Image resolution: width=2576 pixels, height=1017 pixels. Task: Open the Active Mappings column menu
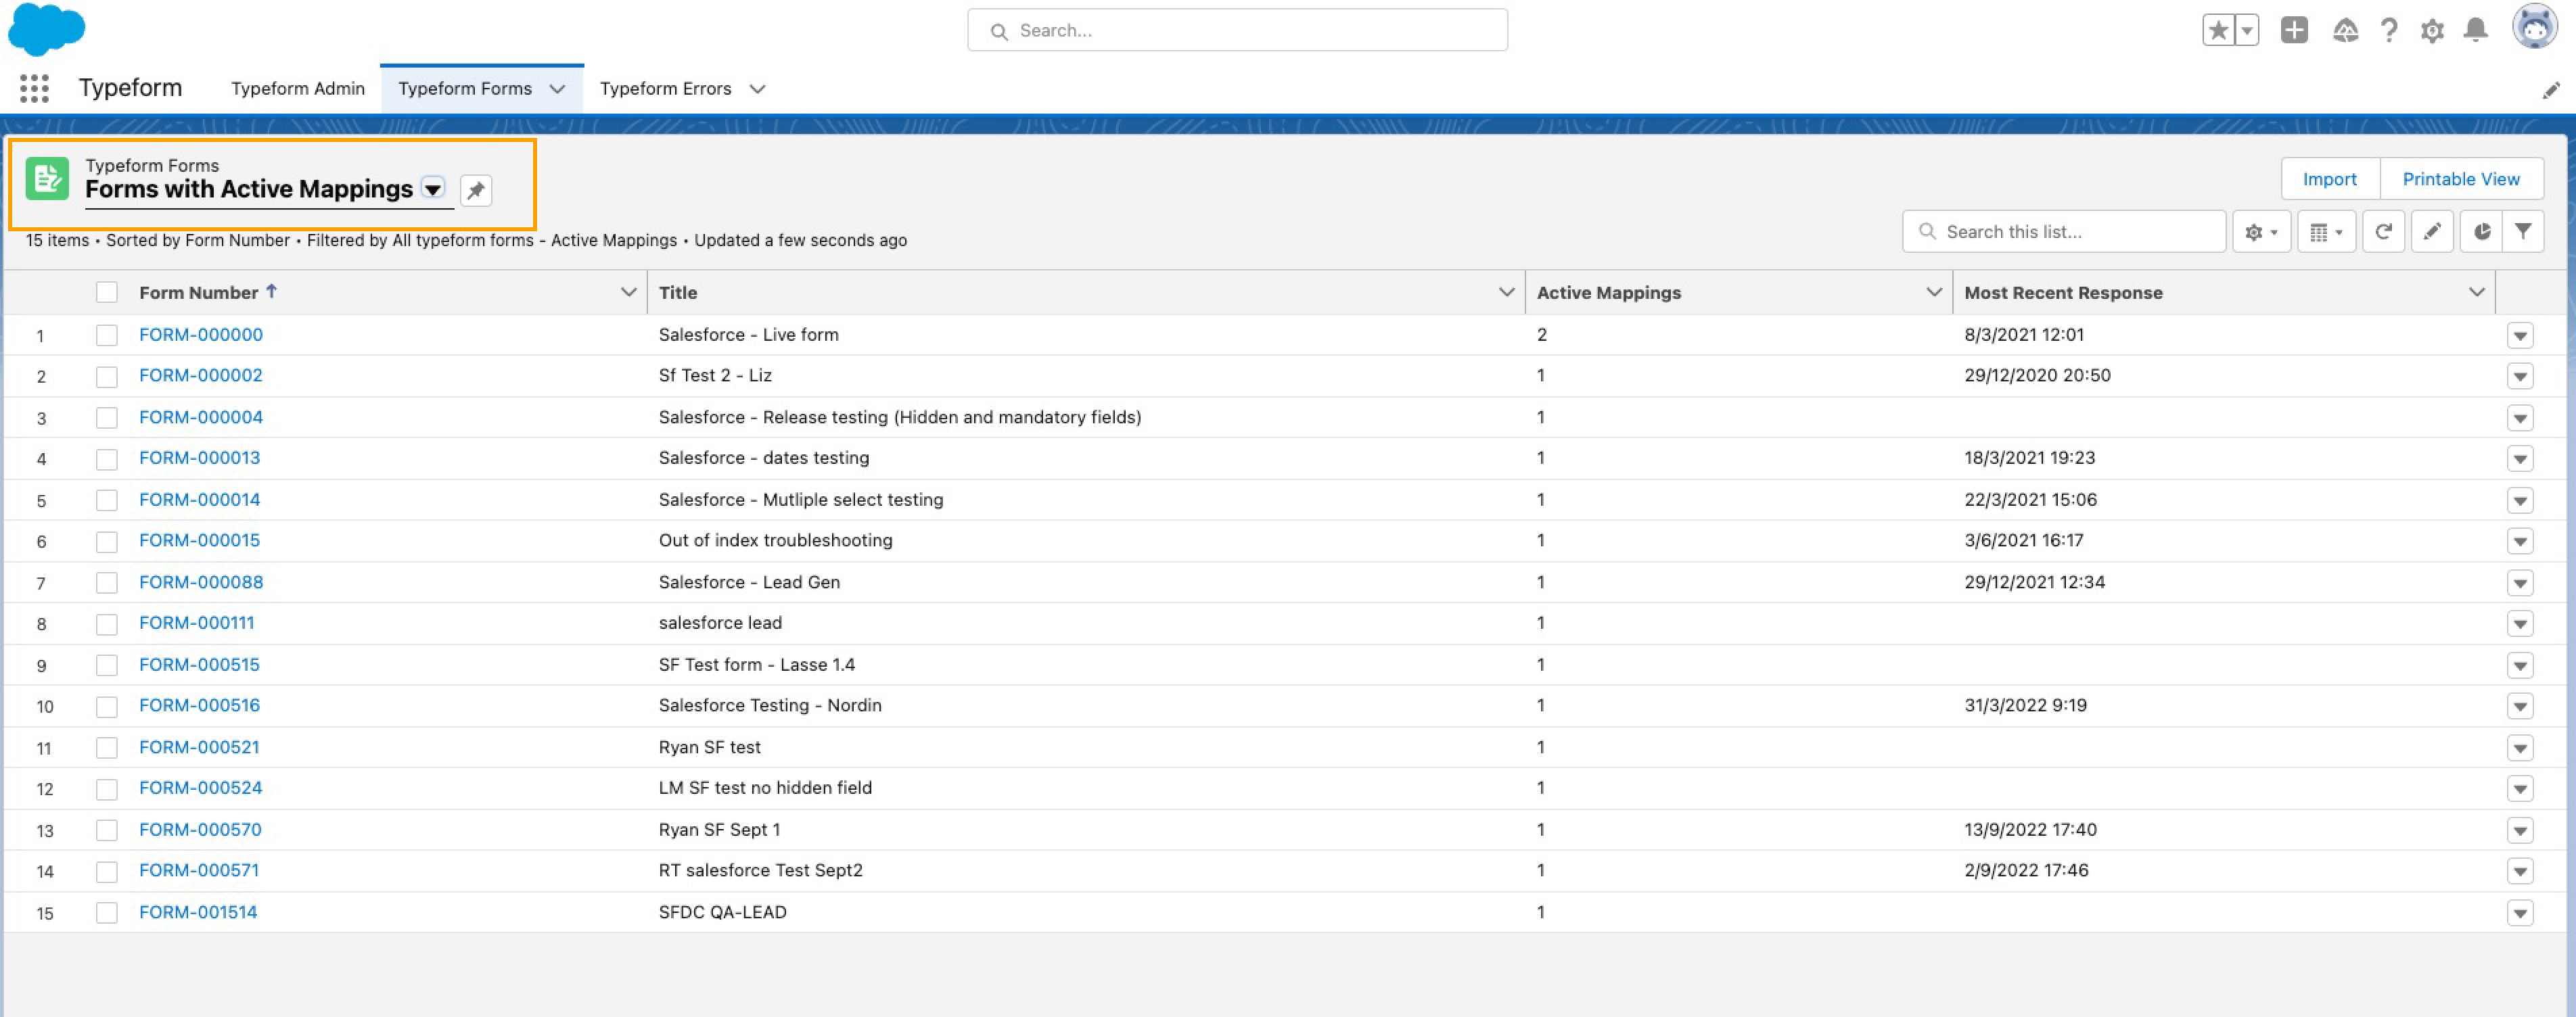[1934, 292]
